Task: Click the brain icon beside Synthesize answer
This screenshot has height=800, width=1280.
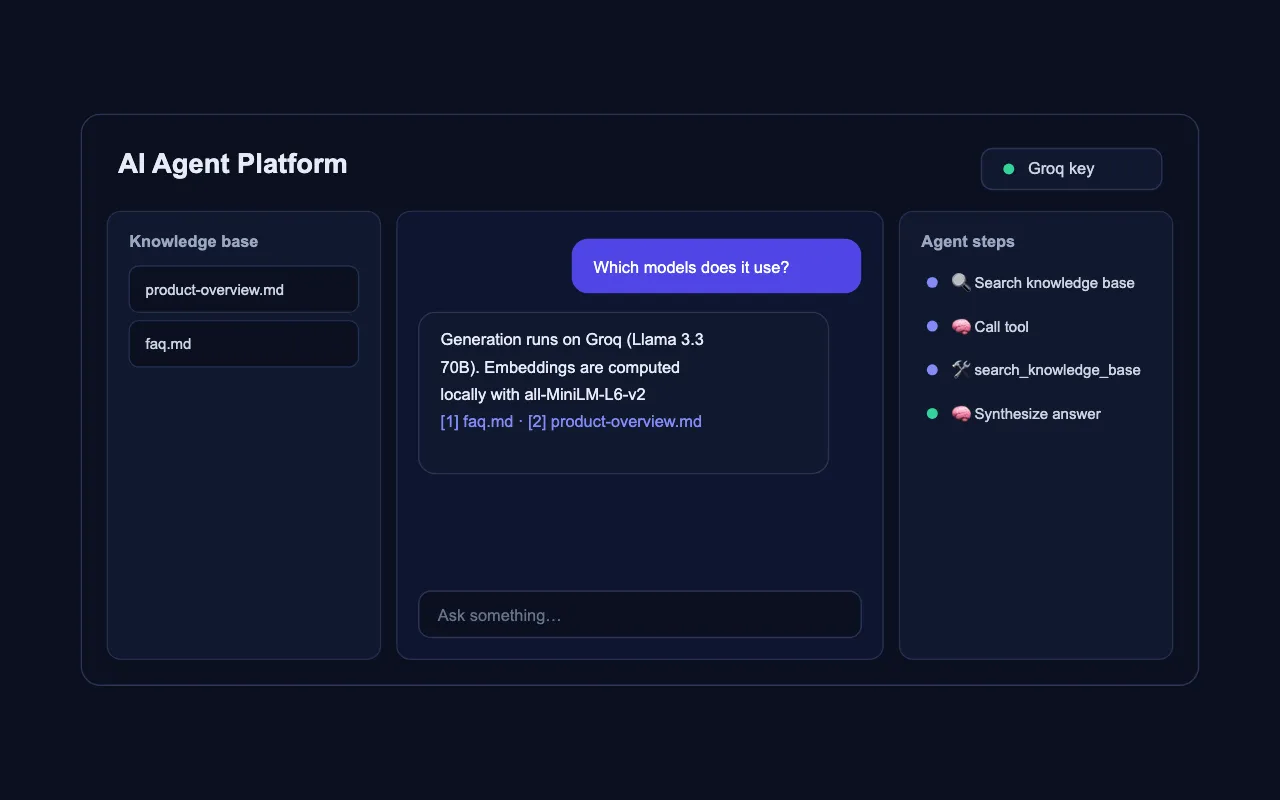Action: pyautogui.click(x=961, y=414)
